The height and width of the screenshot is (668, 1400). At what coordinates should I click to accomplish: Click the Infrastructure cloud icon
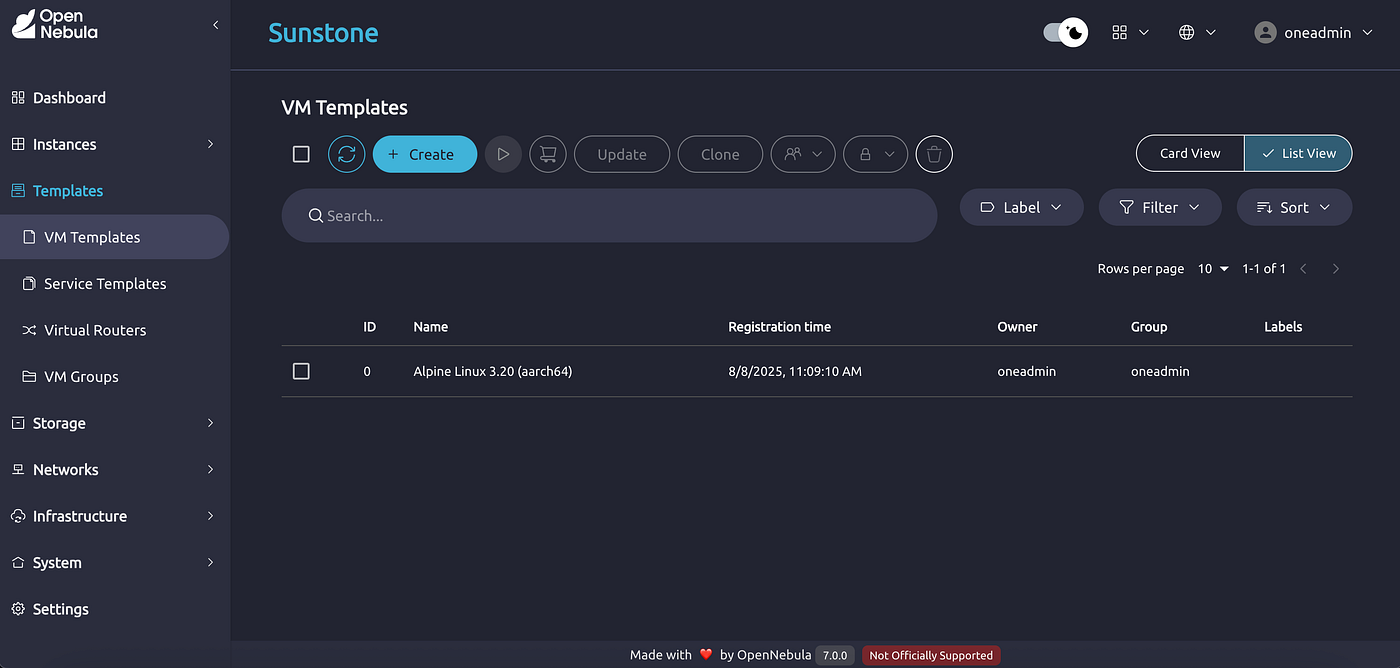(18, 516)
